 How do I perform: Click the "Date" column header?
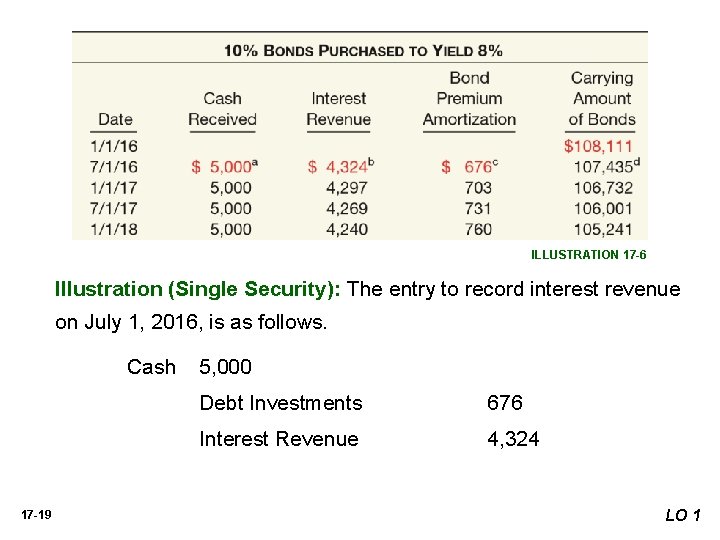pos(115,119)
